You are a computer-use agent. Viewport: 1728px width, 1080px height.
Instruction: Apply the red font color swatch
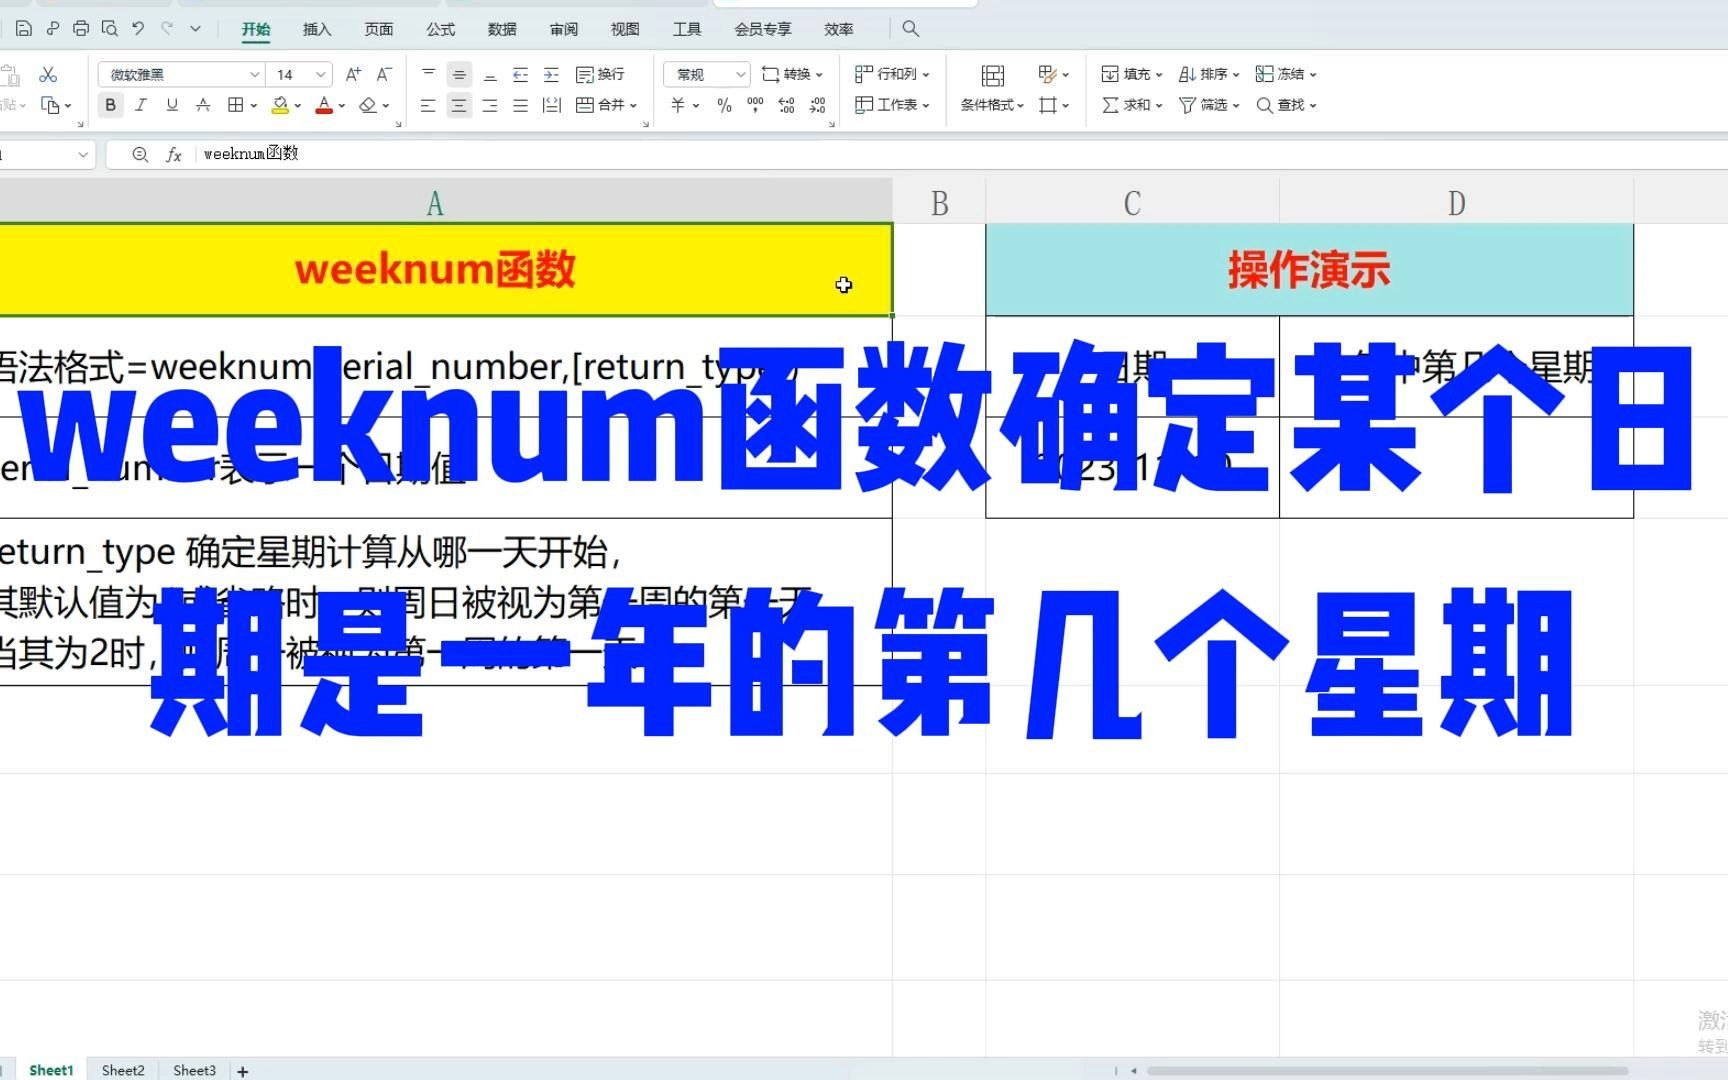click(x=324, y=105)
